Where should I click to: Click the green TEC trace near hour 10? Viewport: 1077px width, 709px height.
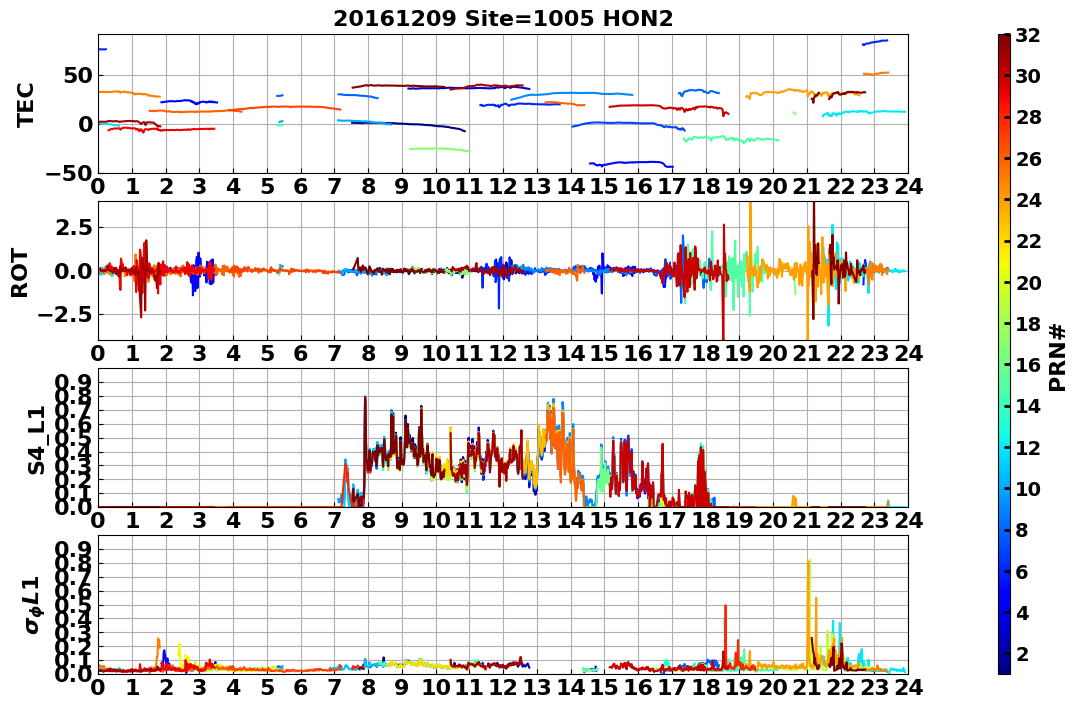(x=440, y=149)
